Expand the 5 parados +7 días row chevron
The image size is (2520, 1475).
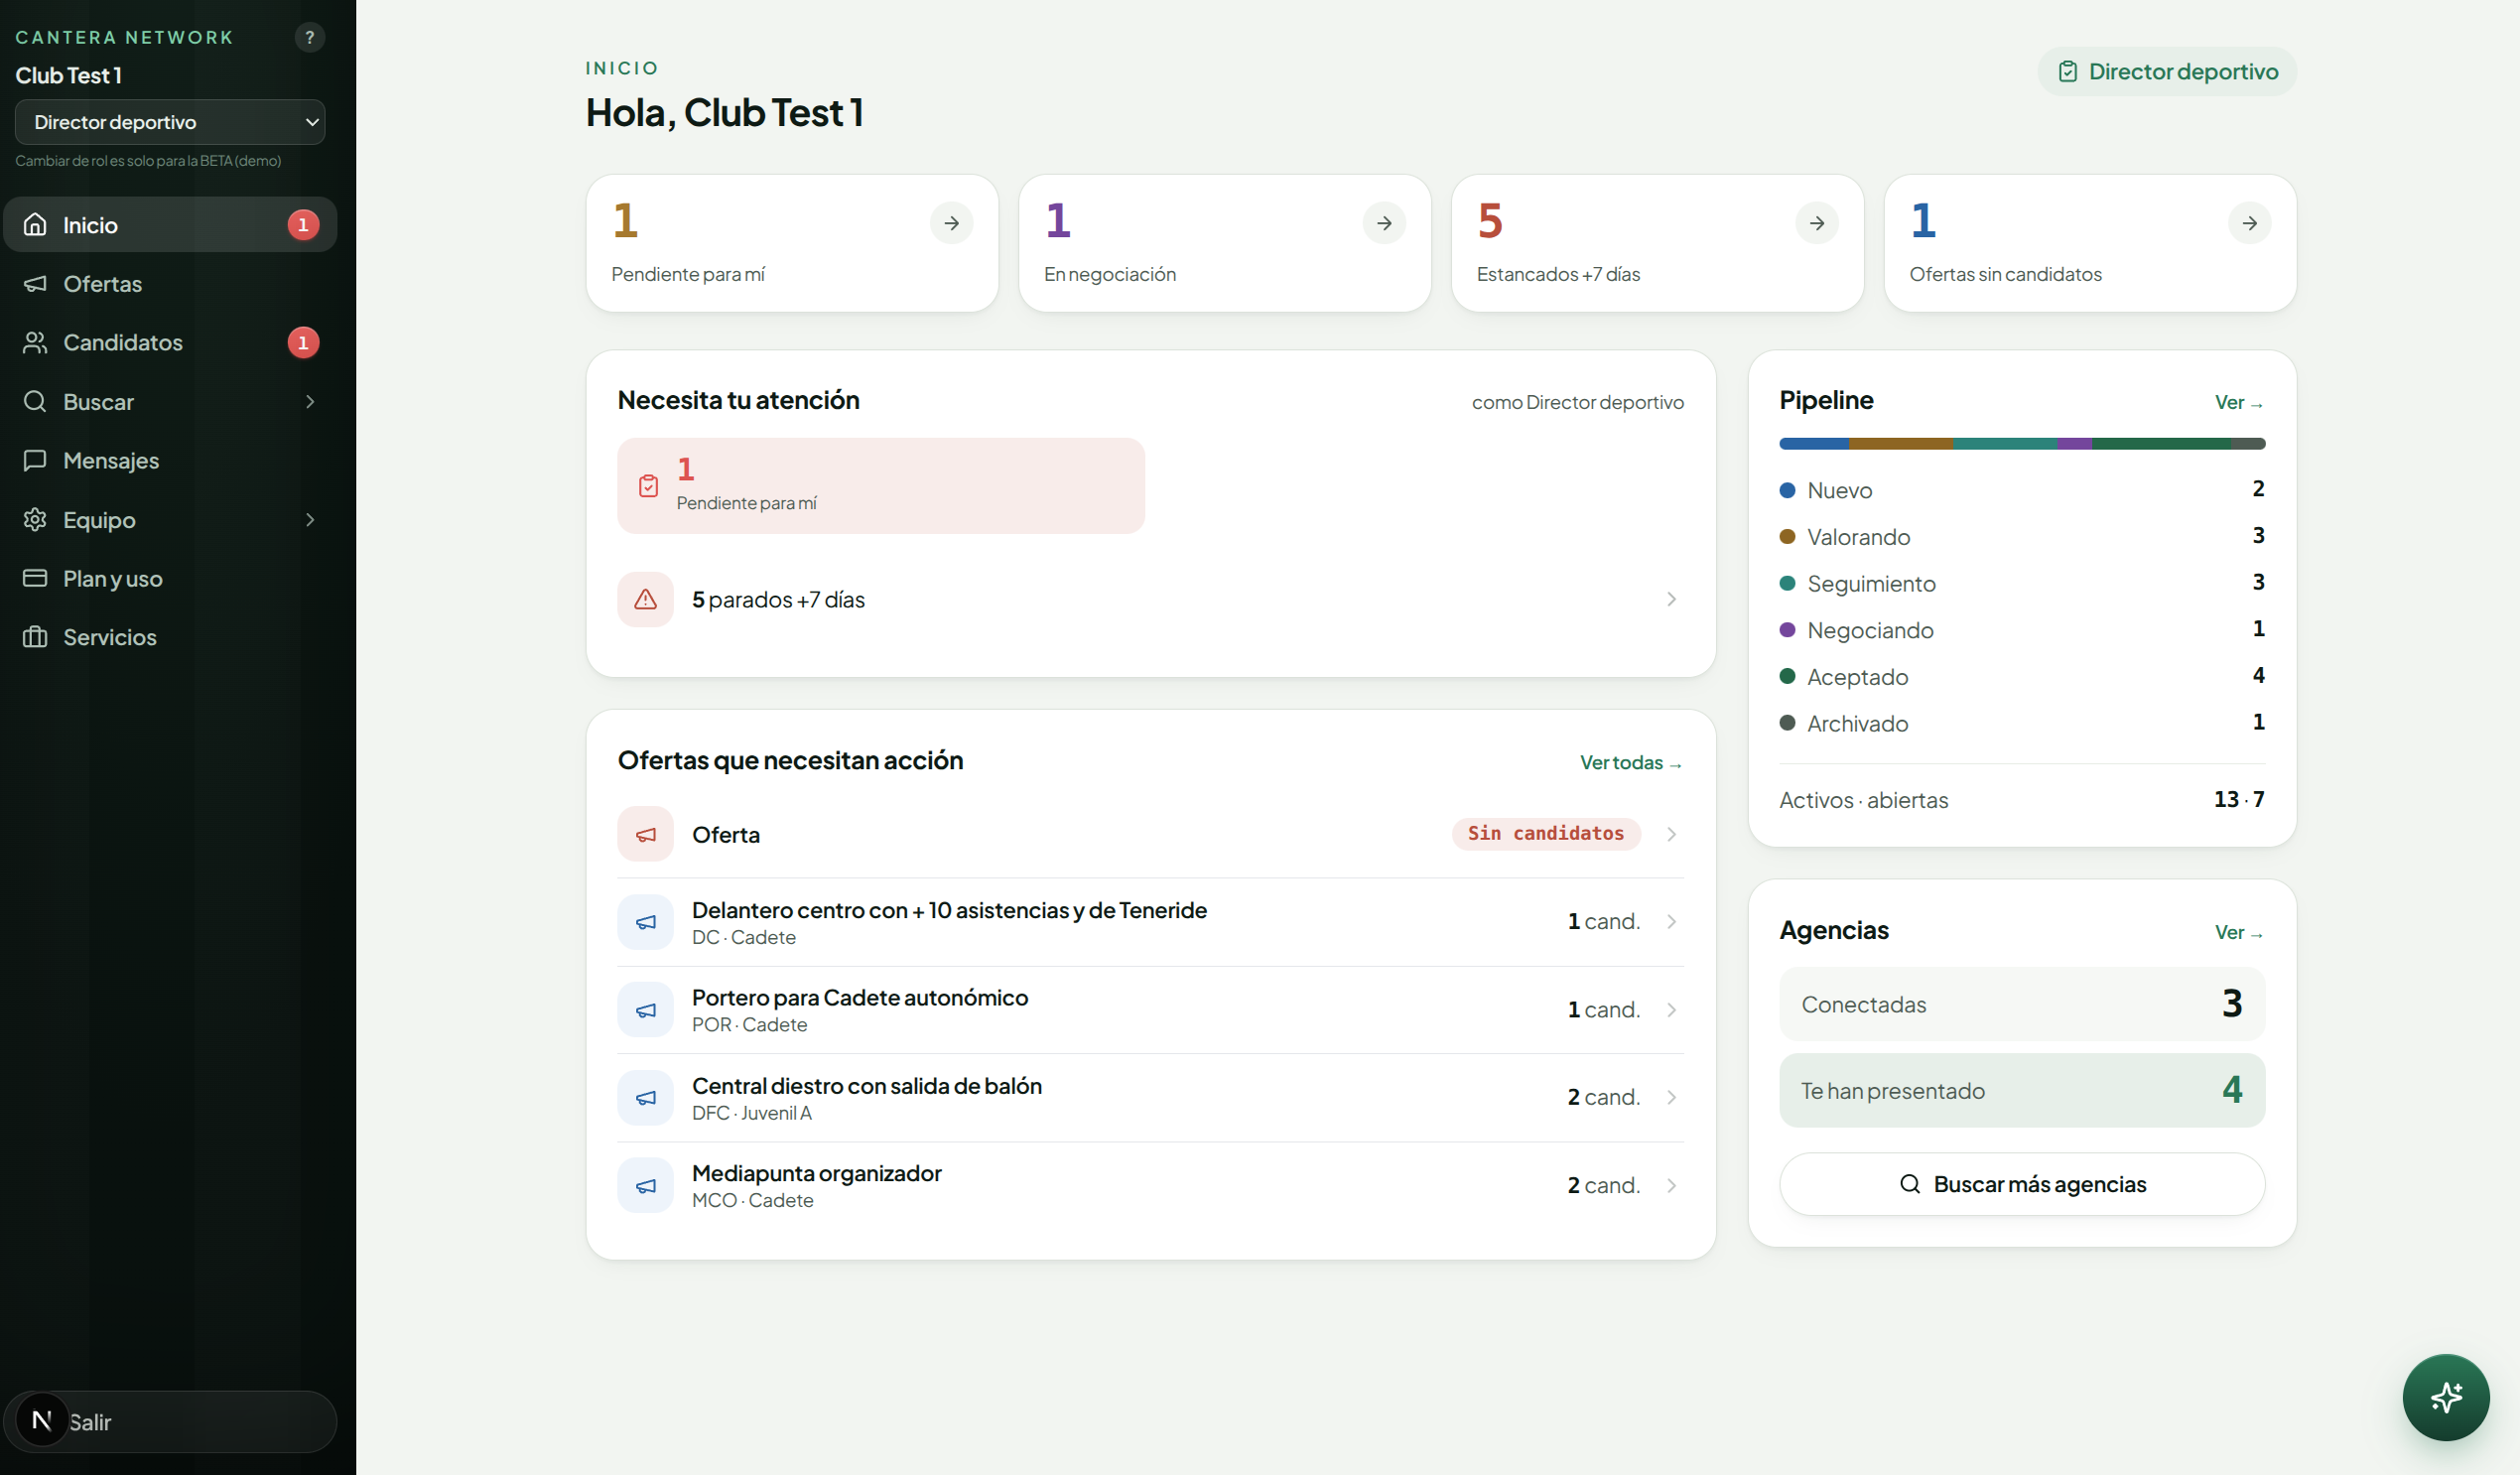coord(1671,599)
